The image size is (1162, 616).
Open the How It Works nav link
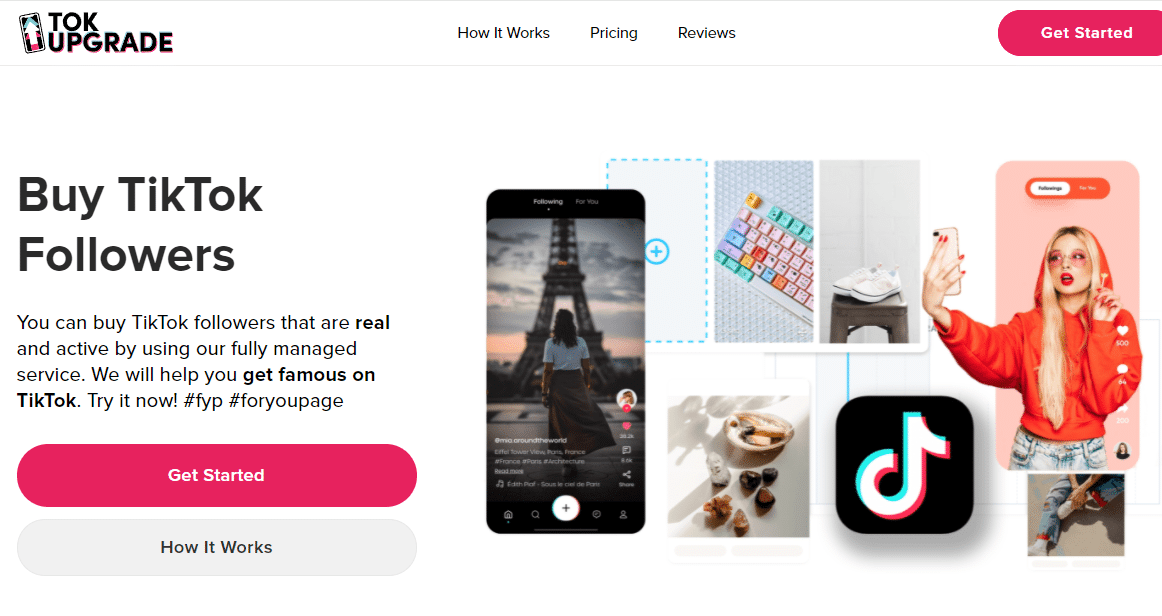pos(503,33)
